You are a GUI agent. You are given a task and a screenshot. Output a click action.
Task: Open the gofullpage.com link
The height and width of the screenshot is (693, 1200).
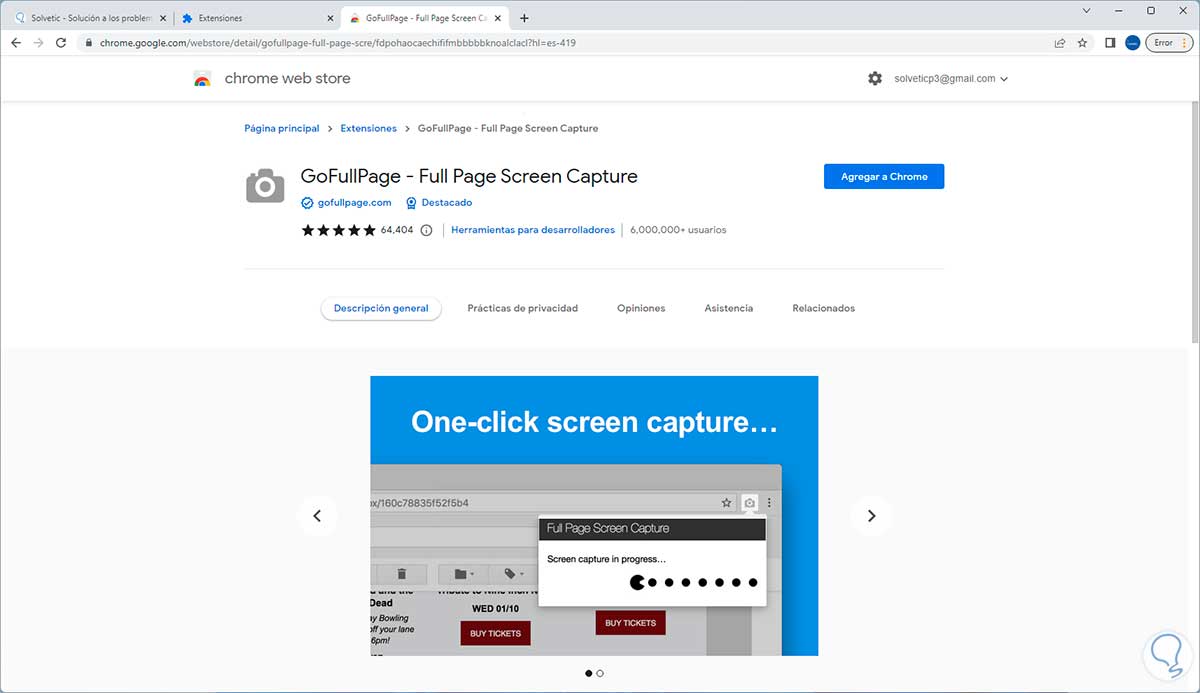(x=355, y=202)
